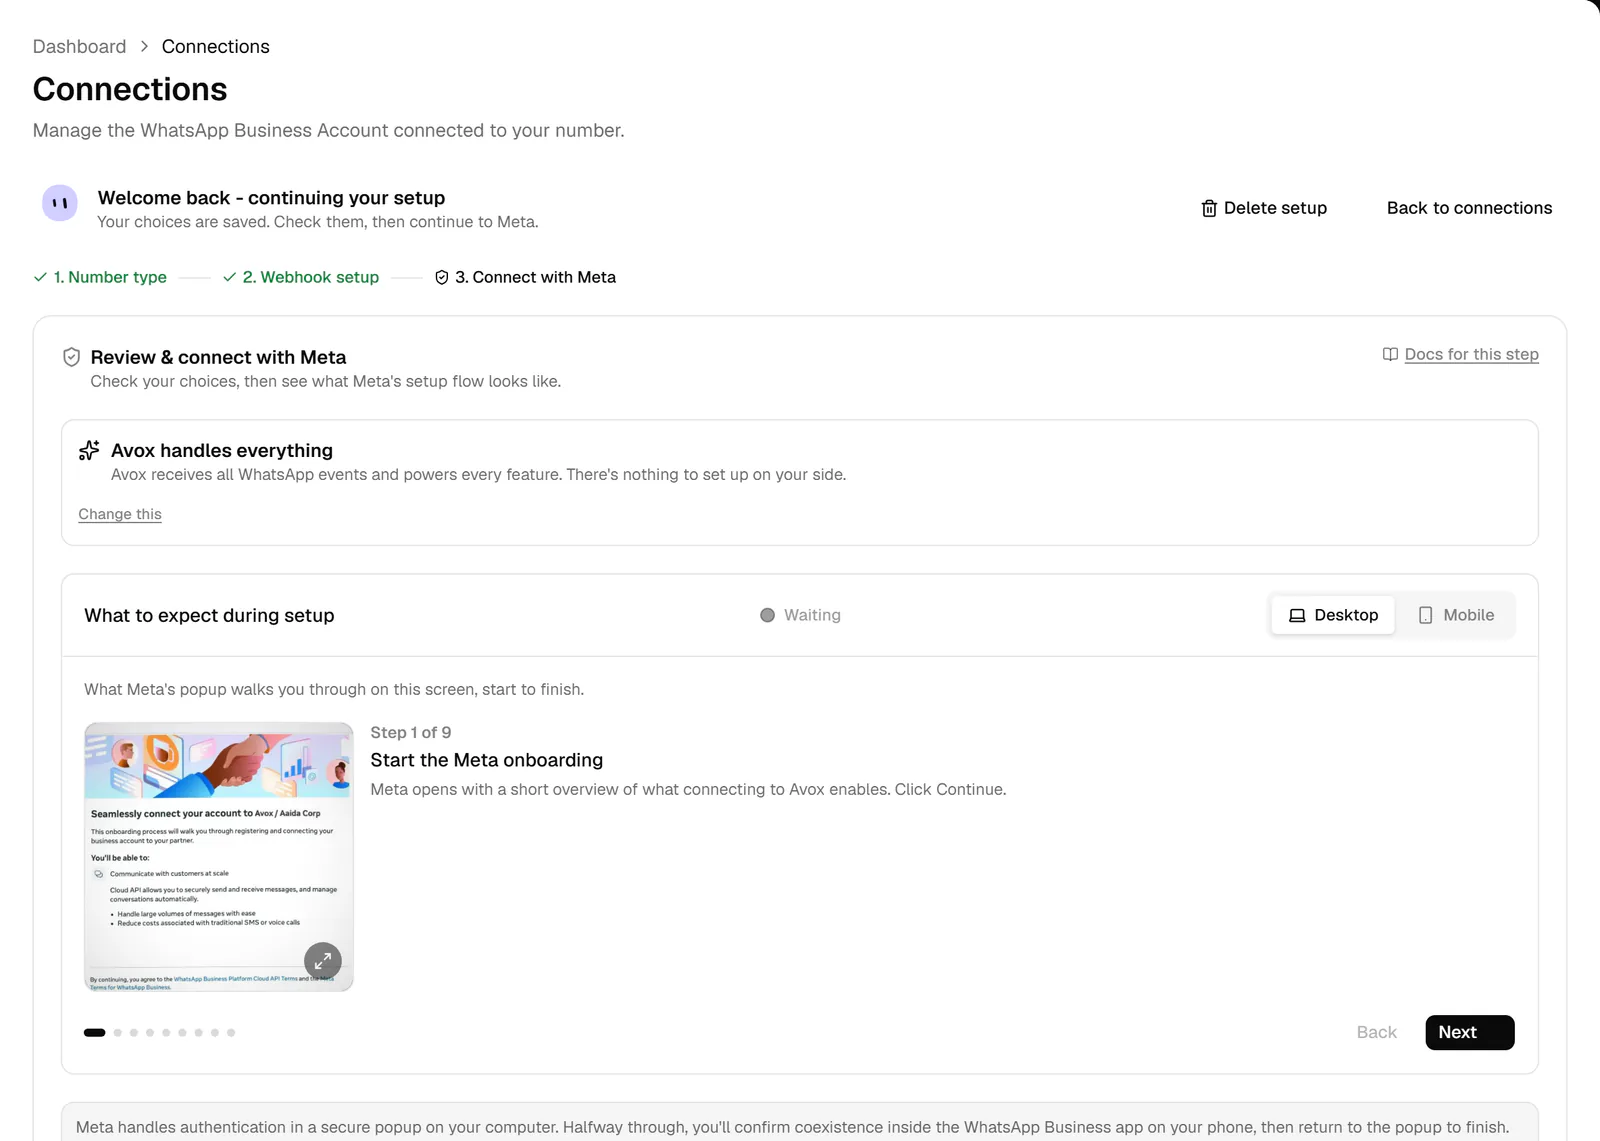Click the Start the Meta onboarding heading
This screenshot has height=1141, width=1600.
tap(487, 760)
